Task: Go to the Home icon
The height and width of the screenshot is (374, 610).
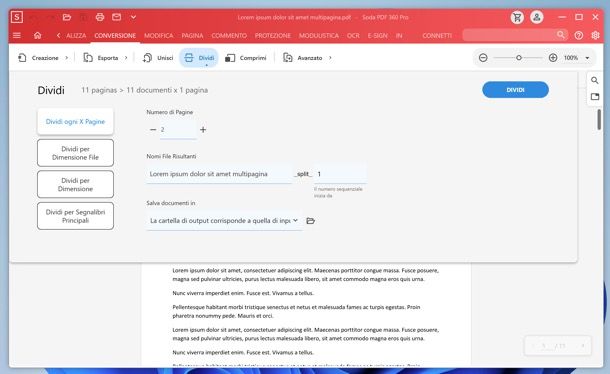Action: click(37, 35)
